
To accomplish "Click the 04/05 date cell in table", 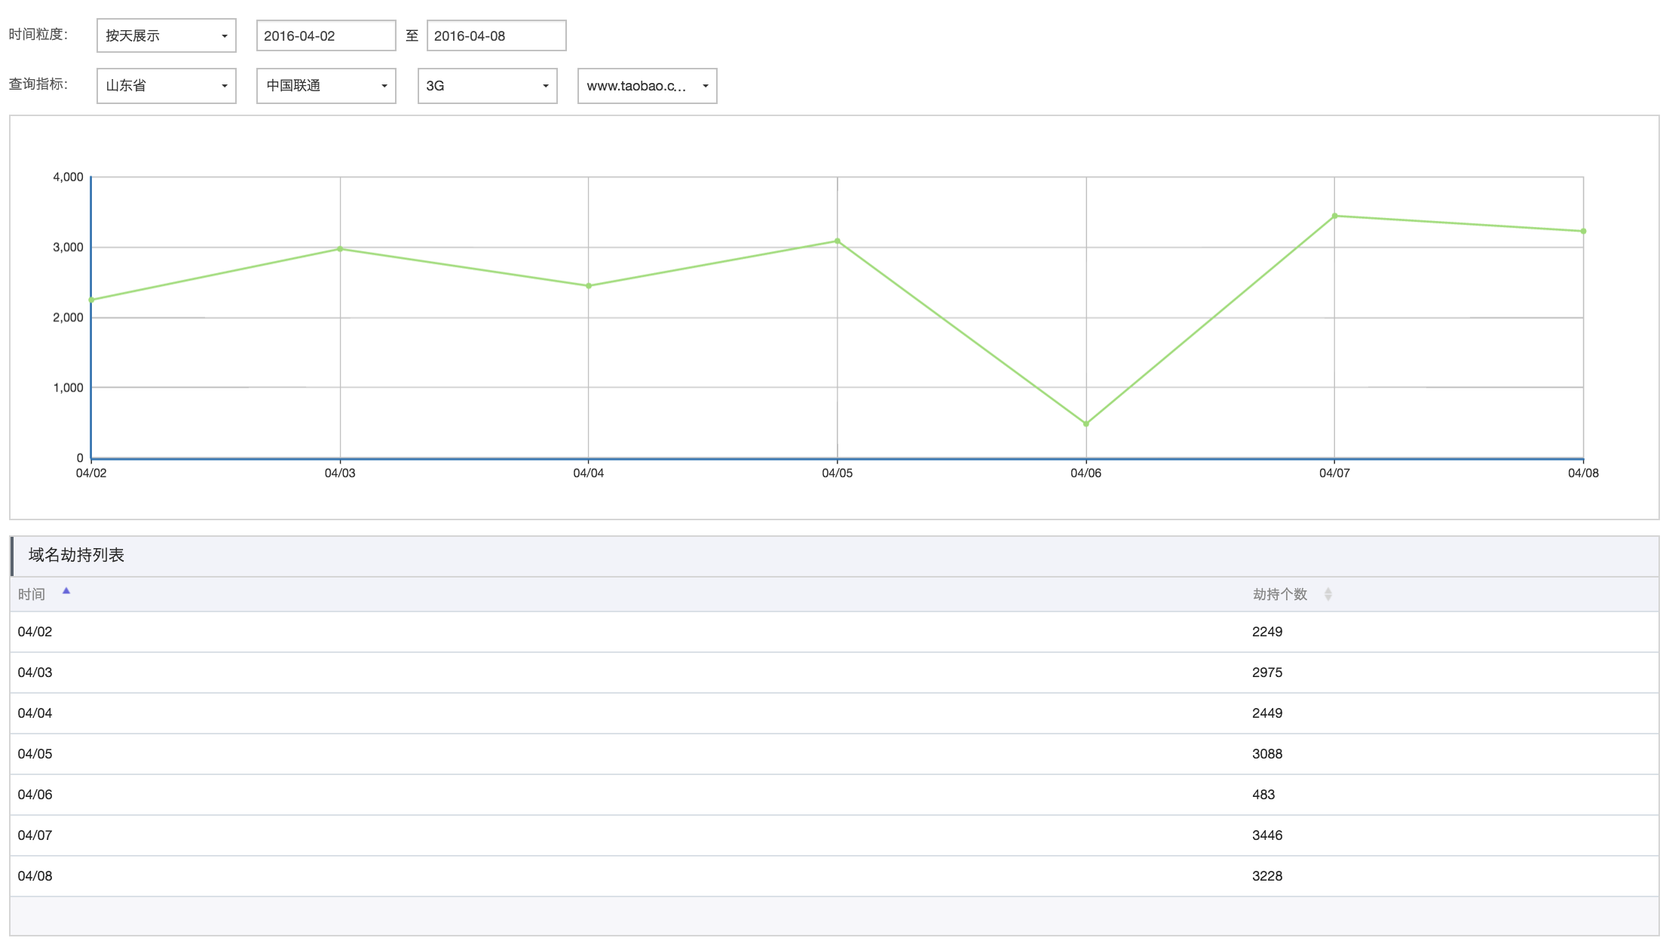I will point(35,754).
